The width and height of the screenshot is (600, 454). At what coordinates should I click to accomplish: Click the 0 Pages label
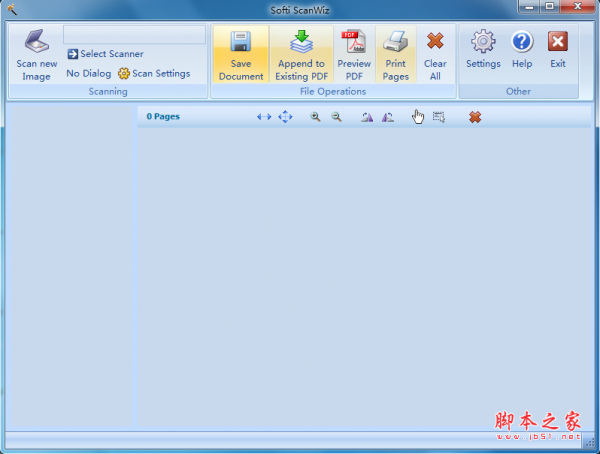[x=163, y=116]
